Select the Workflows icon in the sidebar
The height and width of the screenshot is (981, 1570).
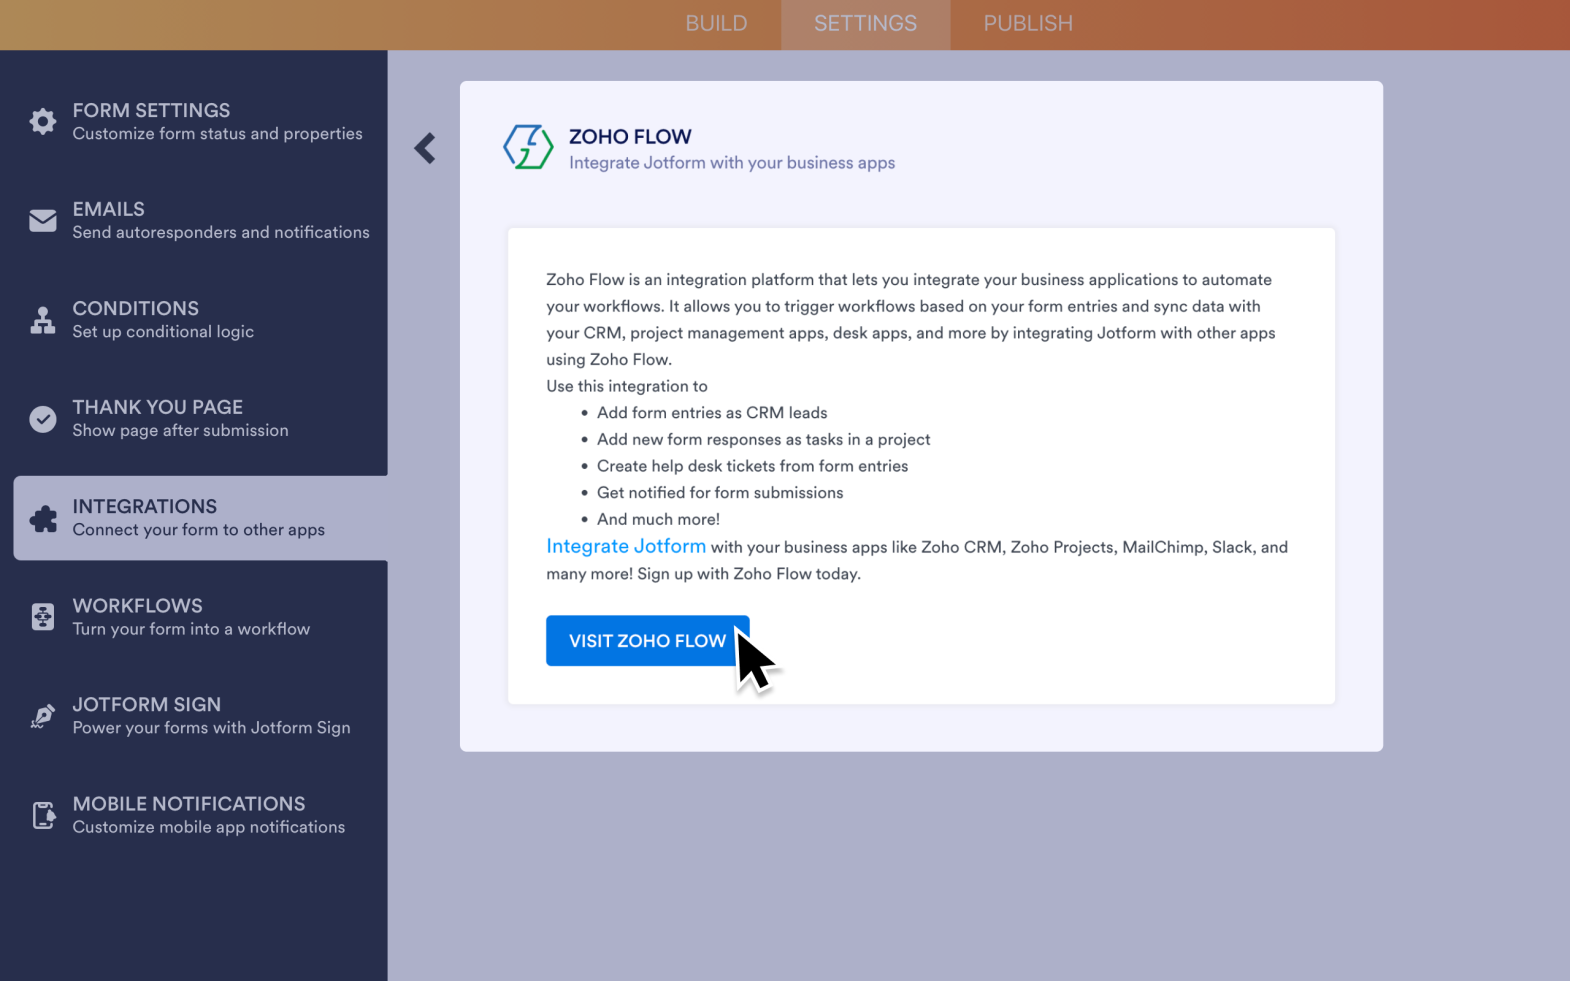[43, 617]
